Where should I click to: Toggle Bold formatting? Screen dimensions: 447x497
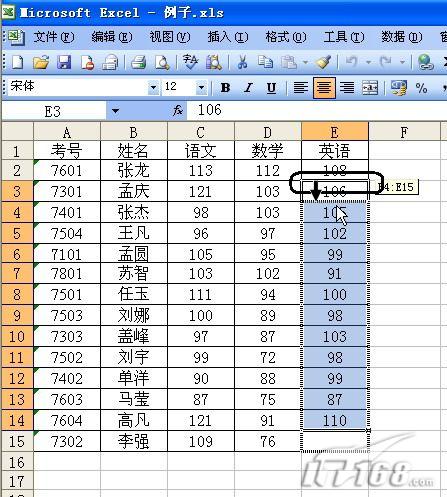[225, 88]
